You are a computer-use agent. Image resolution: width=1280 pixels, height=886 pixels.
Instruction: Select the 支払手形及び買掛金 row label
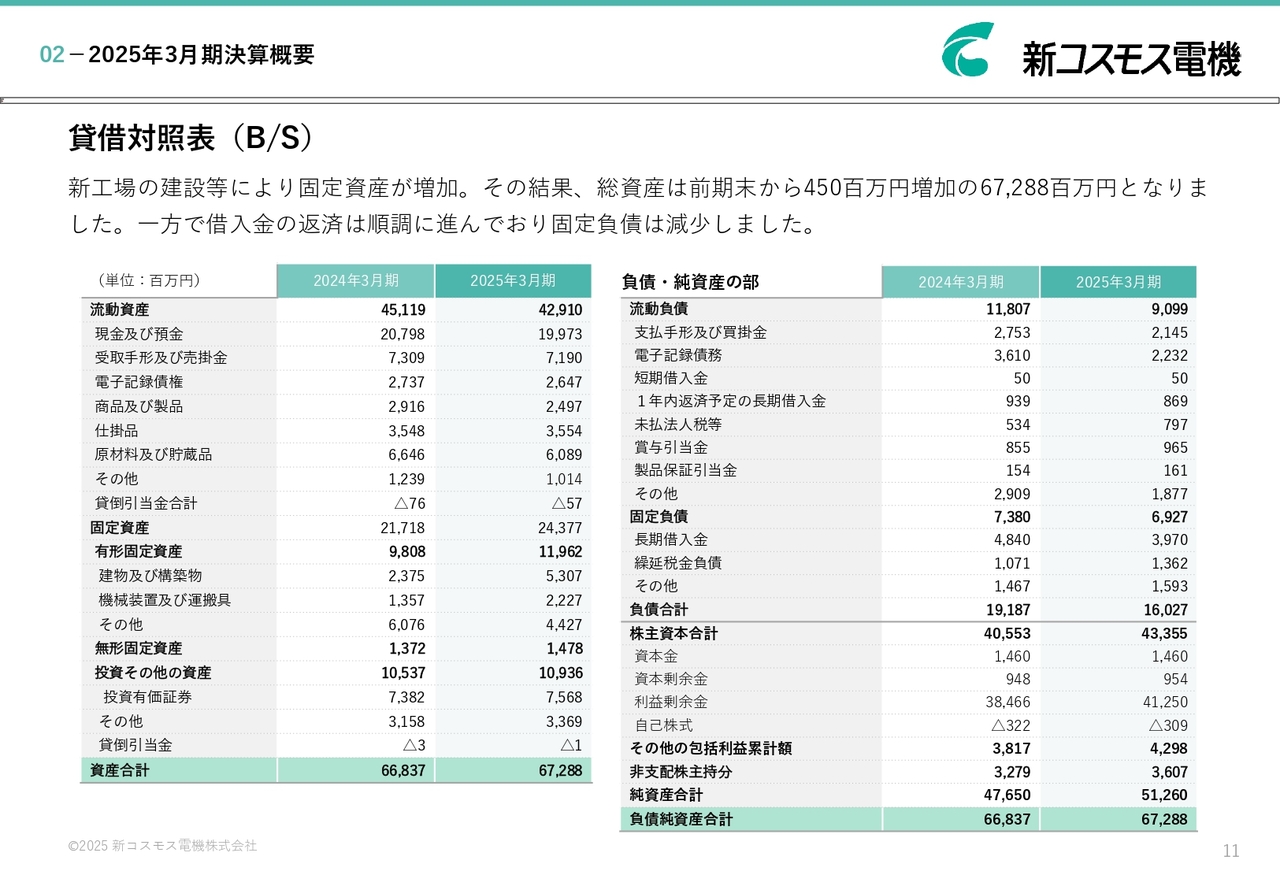[x=701, y=332]
